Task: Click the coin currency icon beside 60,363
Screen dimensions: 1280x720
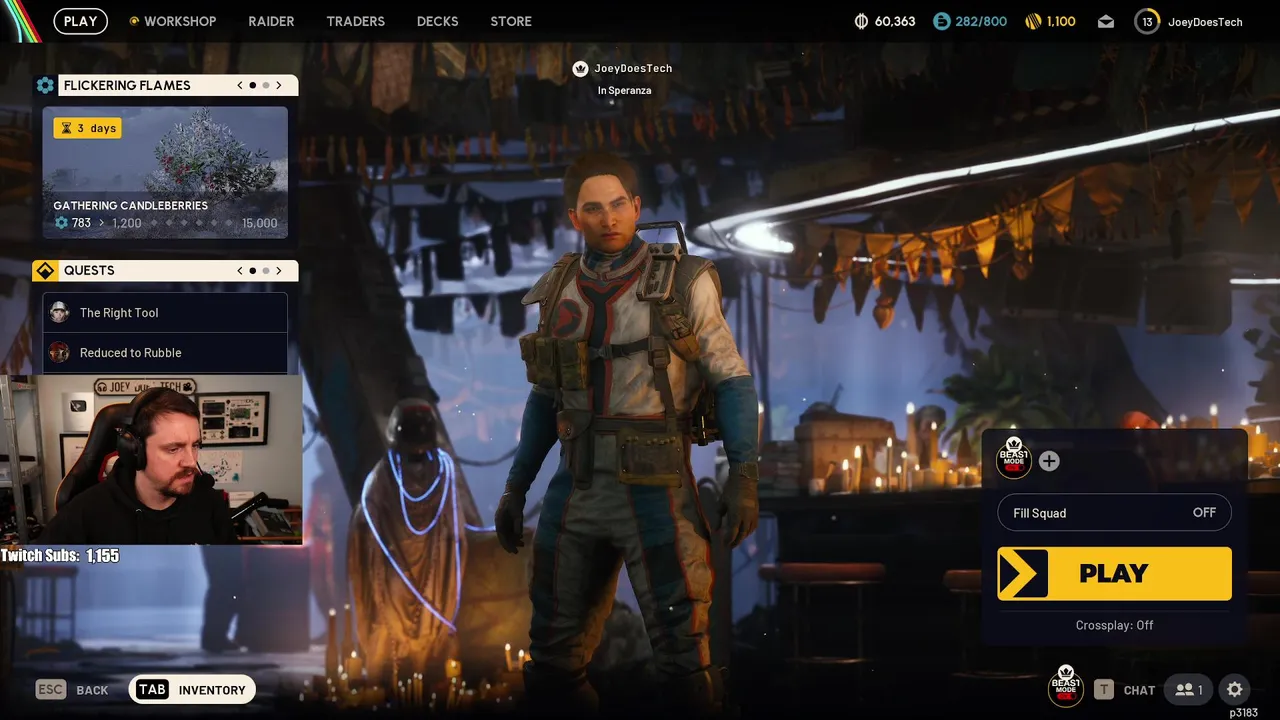Action: 861,21
